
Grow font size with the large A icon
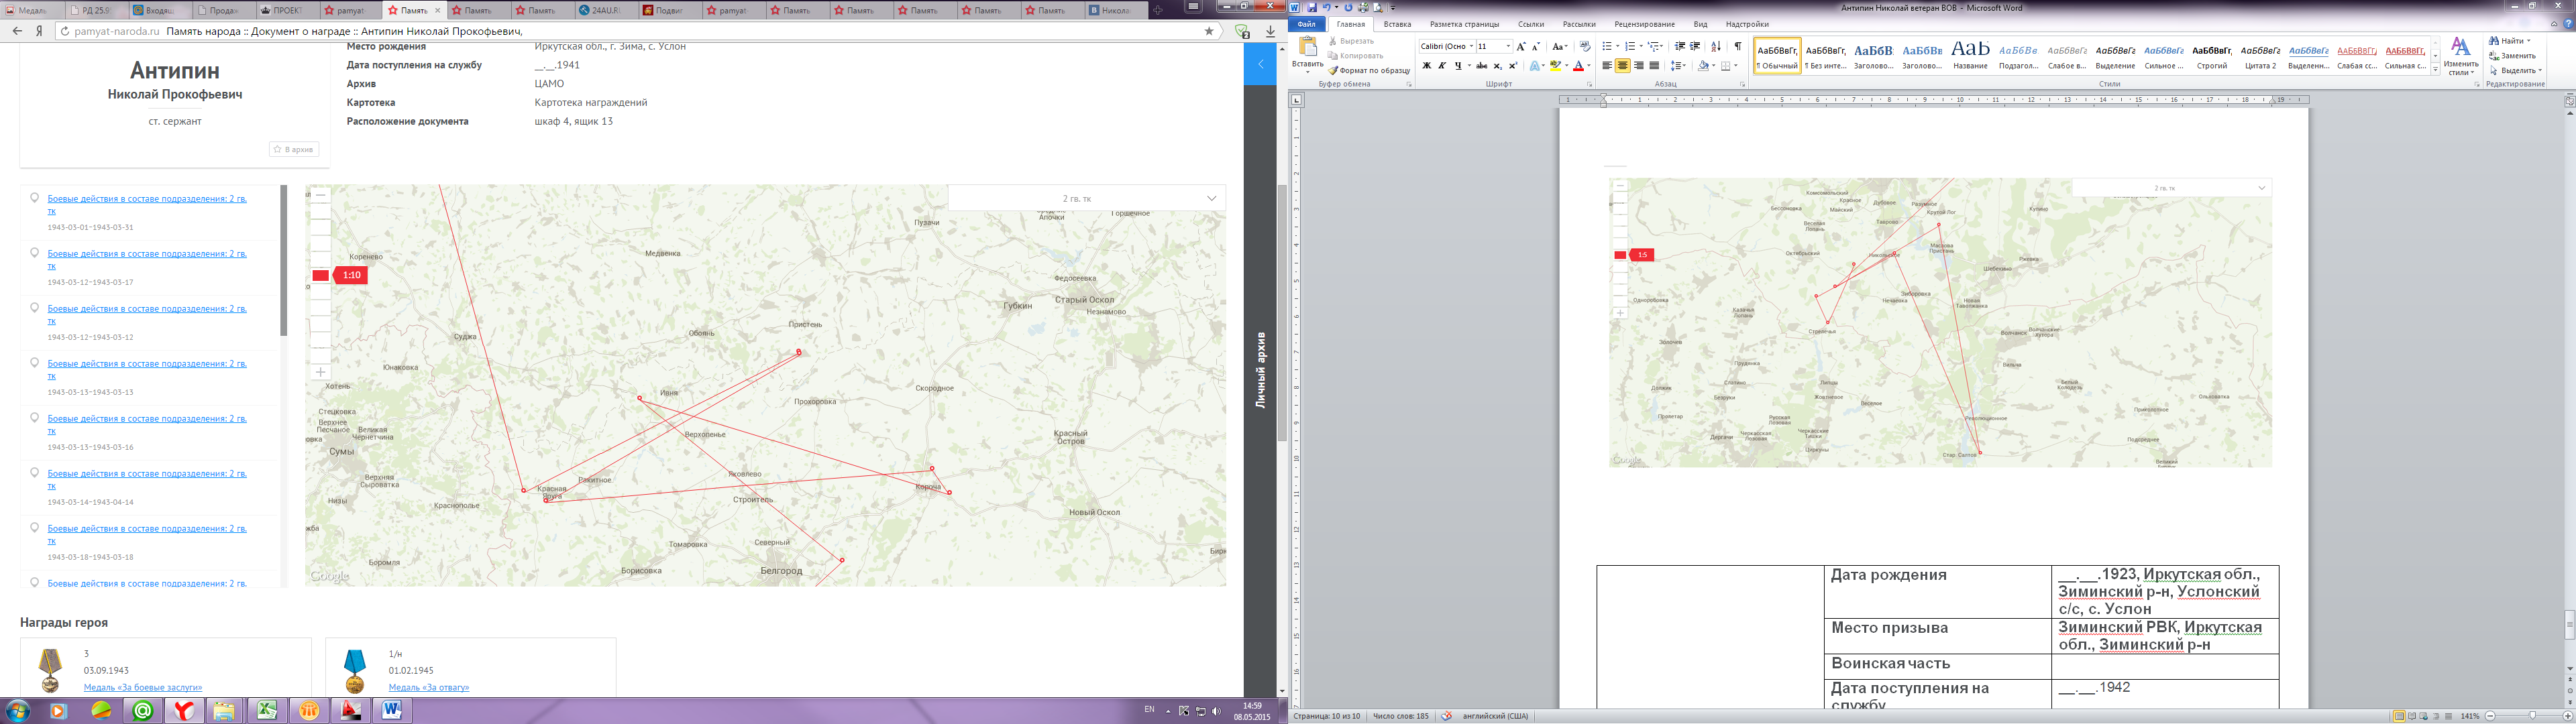(x=1521, y=46)
